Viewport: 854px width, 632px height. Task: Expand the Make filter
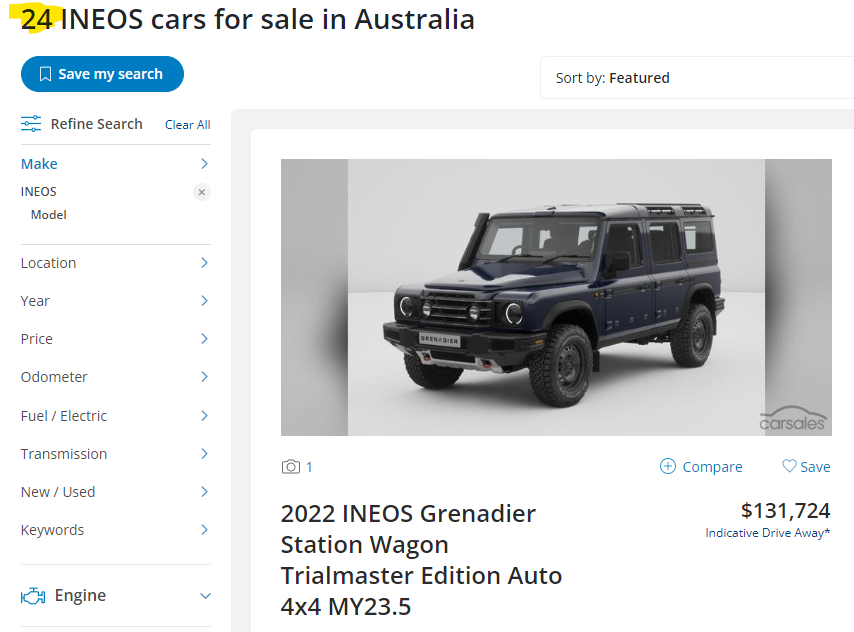[204, 164]
